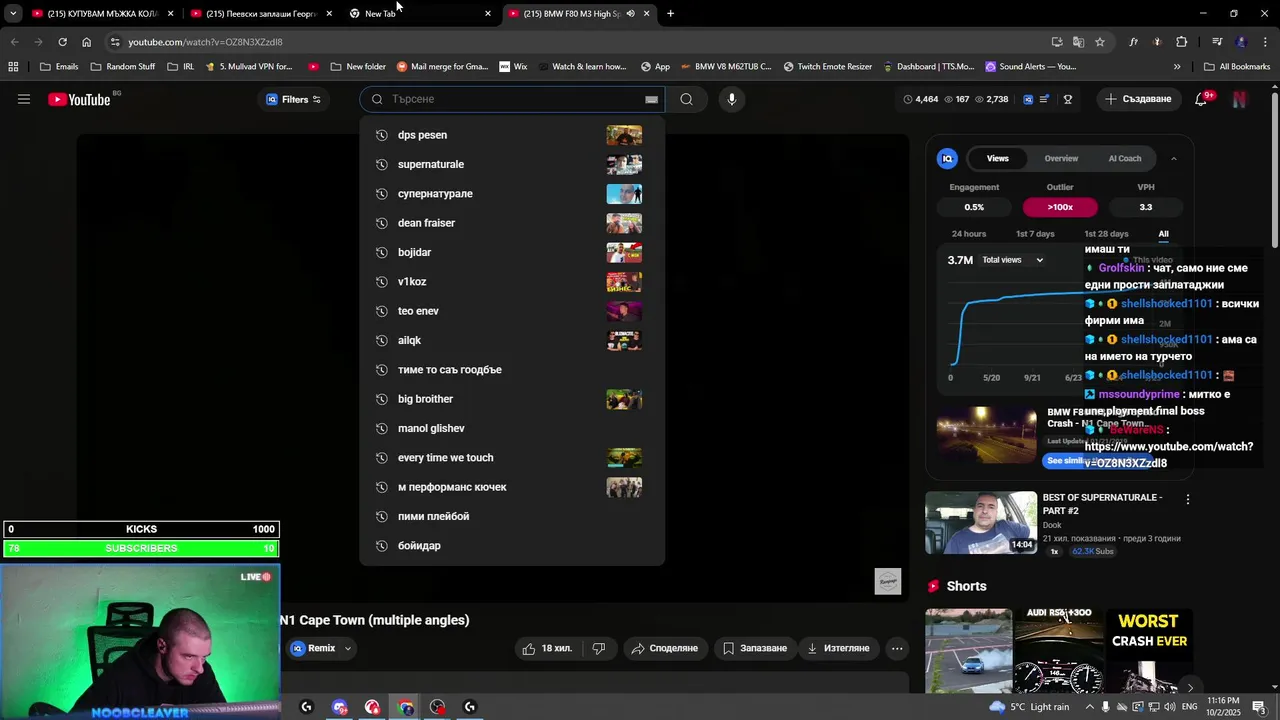The image size is (1280, 720).
Task: Select the 'dps pesen' search suggestion
Action: tap(511, 135)
